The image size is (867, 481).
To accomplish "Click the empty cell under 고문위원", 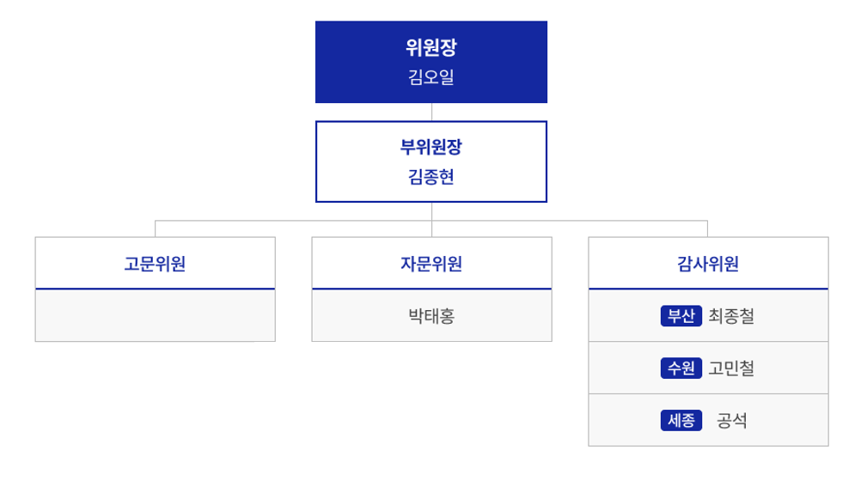I will click(x=155, y=316).
